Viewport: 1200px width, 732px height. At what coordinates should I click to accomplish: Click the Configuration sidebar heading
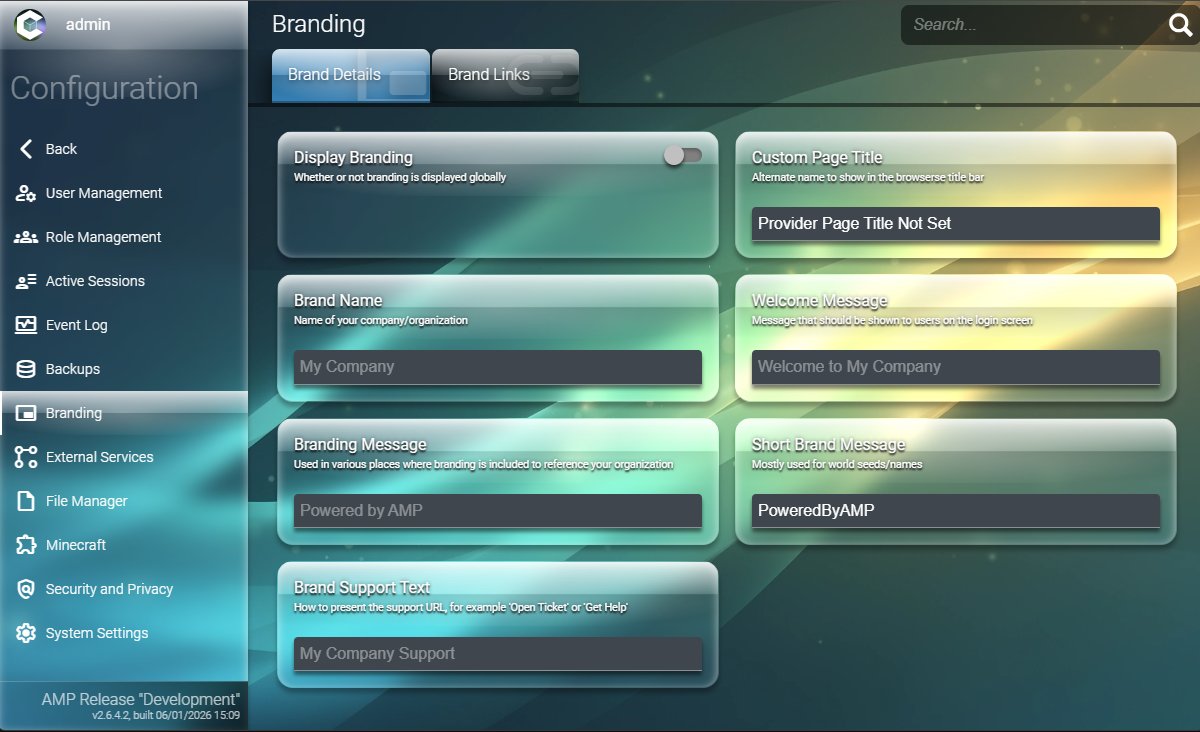(x=105, y=88)
